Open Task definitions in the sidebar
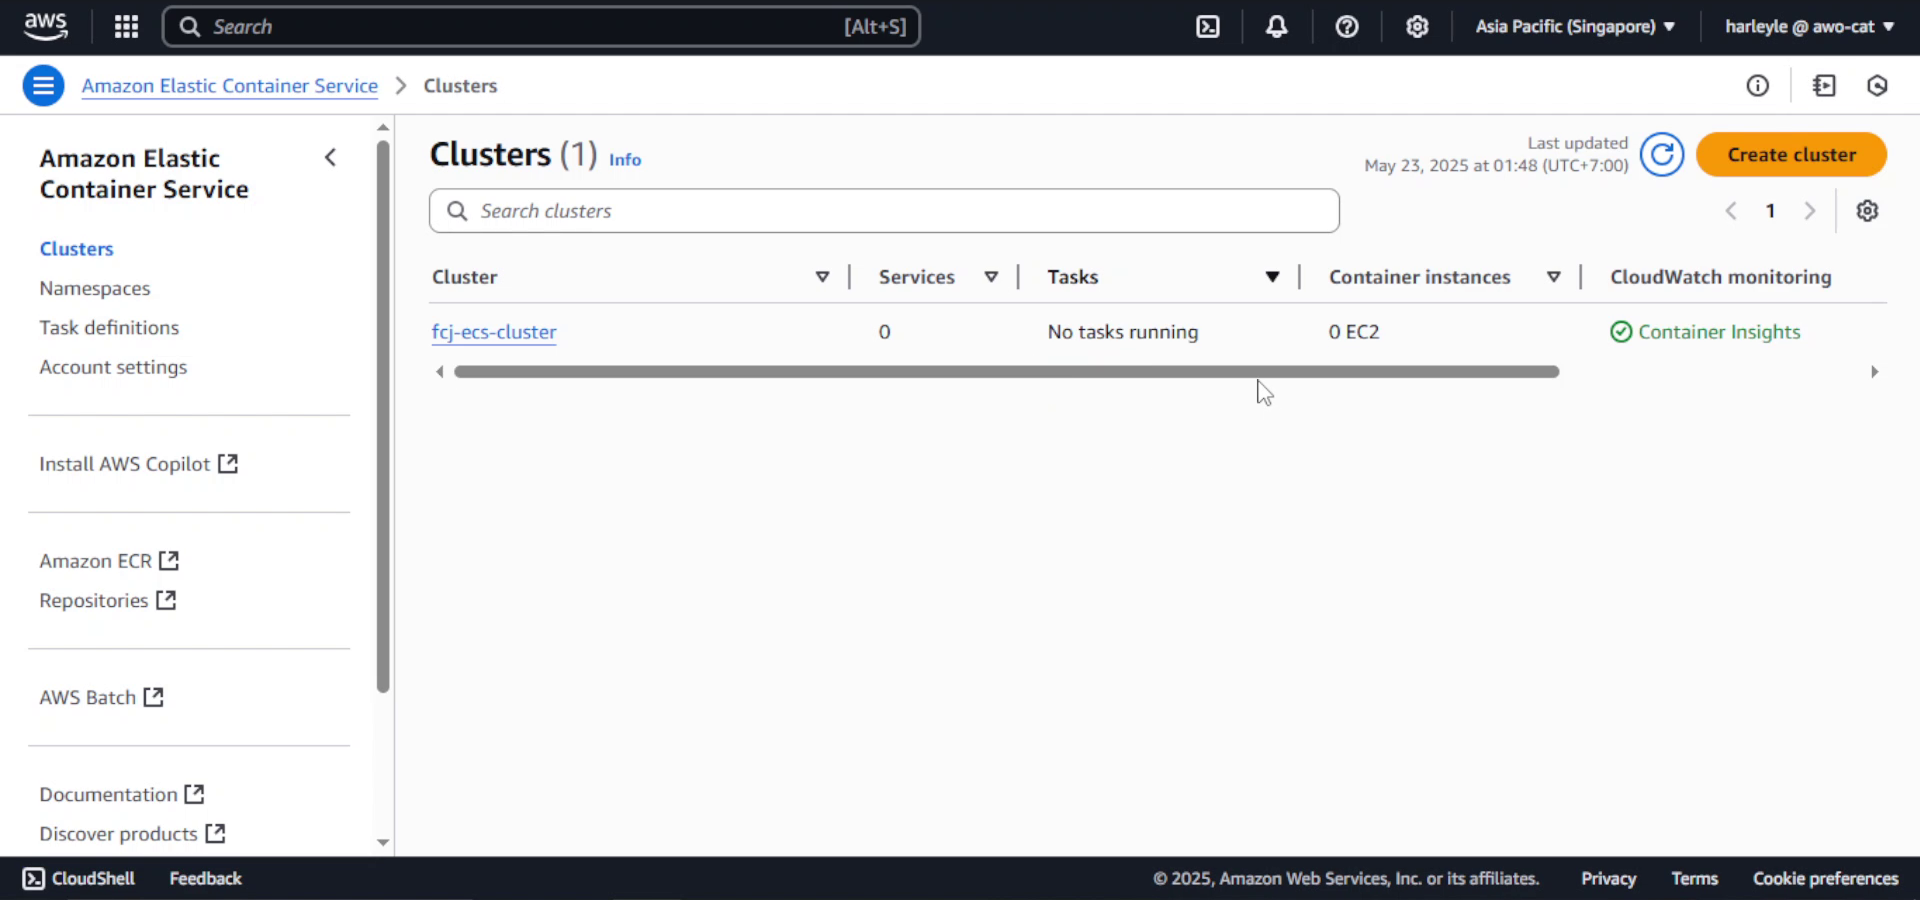Image resolution: width=1920 pixels, height=900 pixels. coord(109,328)
